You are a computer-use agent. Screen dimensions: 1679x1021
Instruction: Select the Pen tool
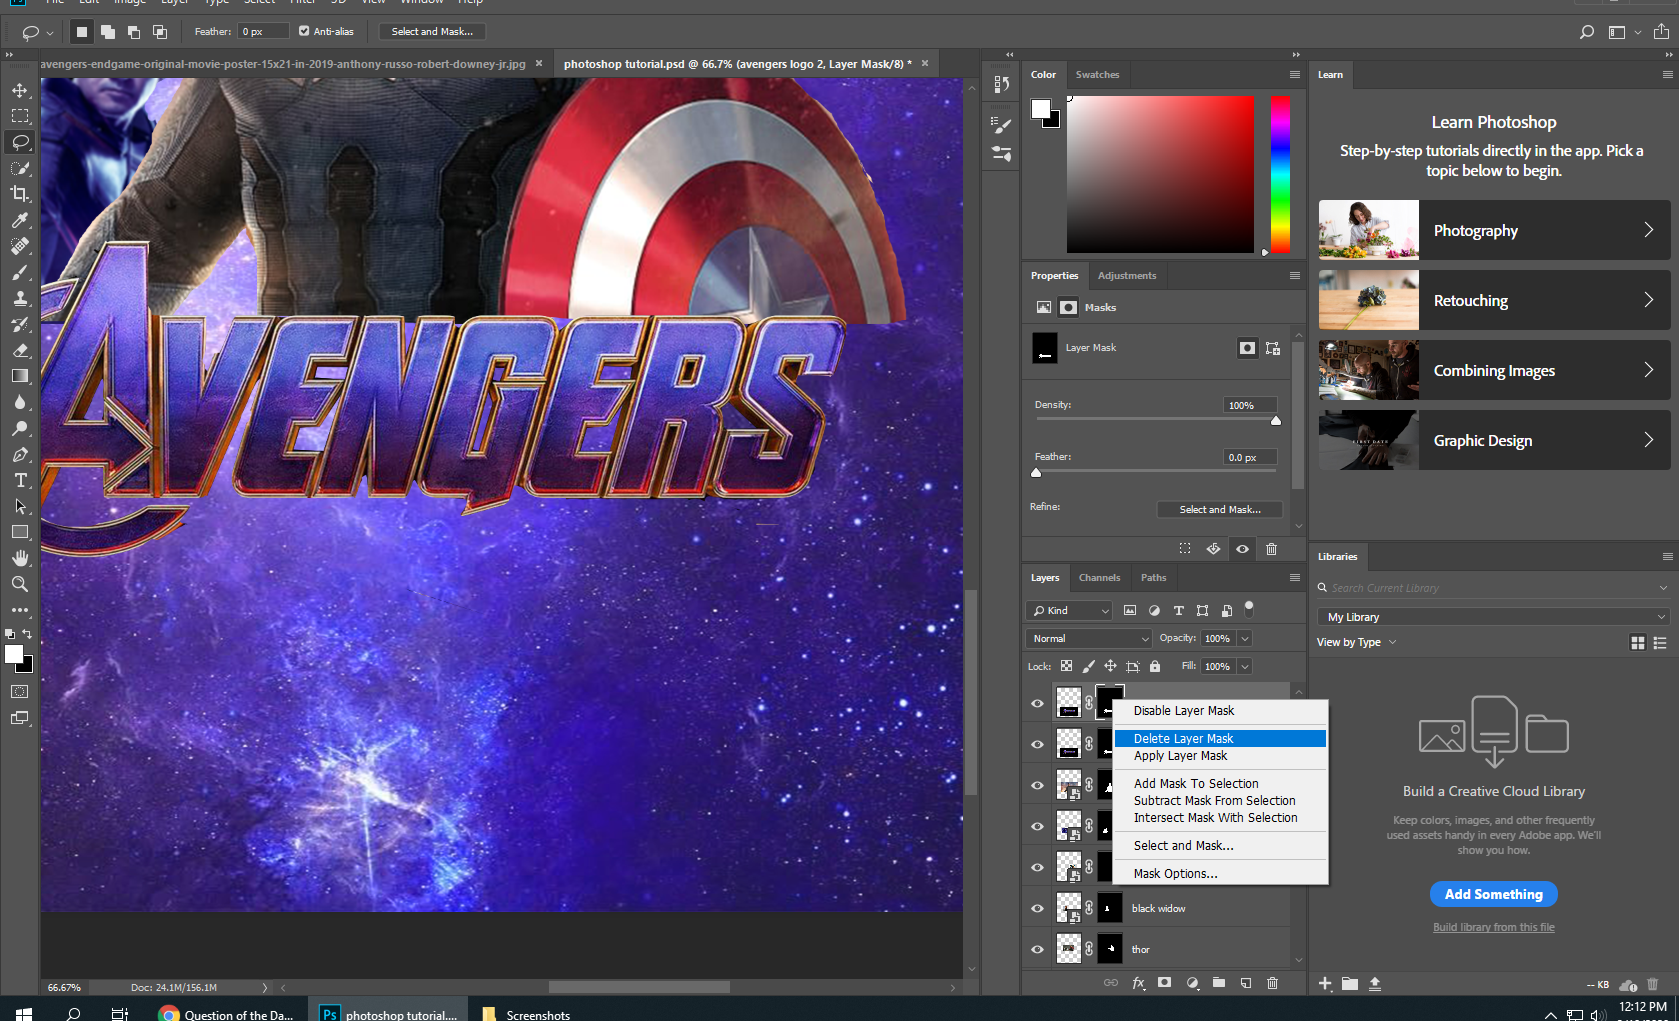point(20,454)
